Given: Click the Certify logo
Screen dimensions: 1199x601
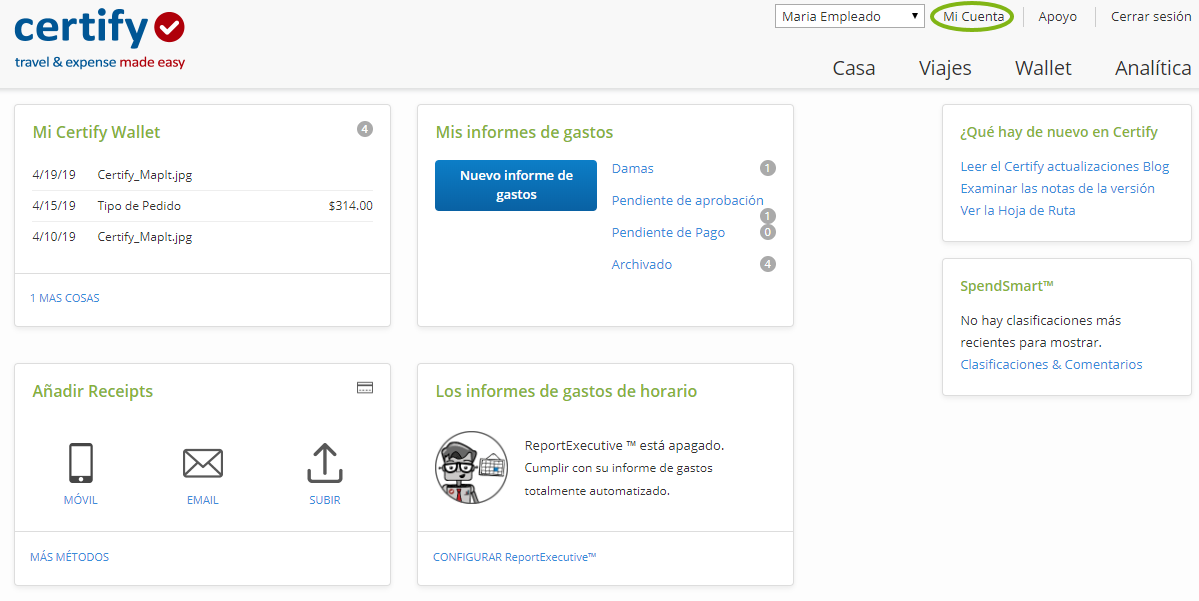Looking at the screenshot, I should click(x=100, y=41).
